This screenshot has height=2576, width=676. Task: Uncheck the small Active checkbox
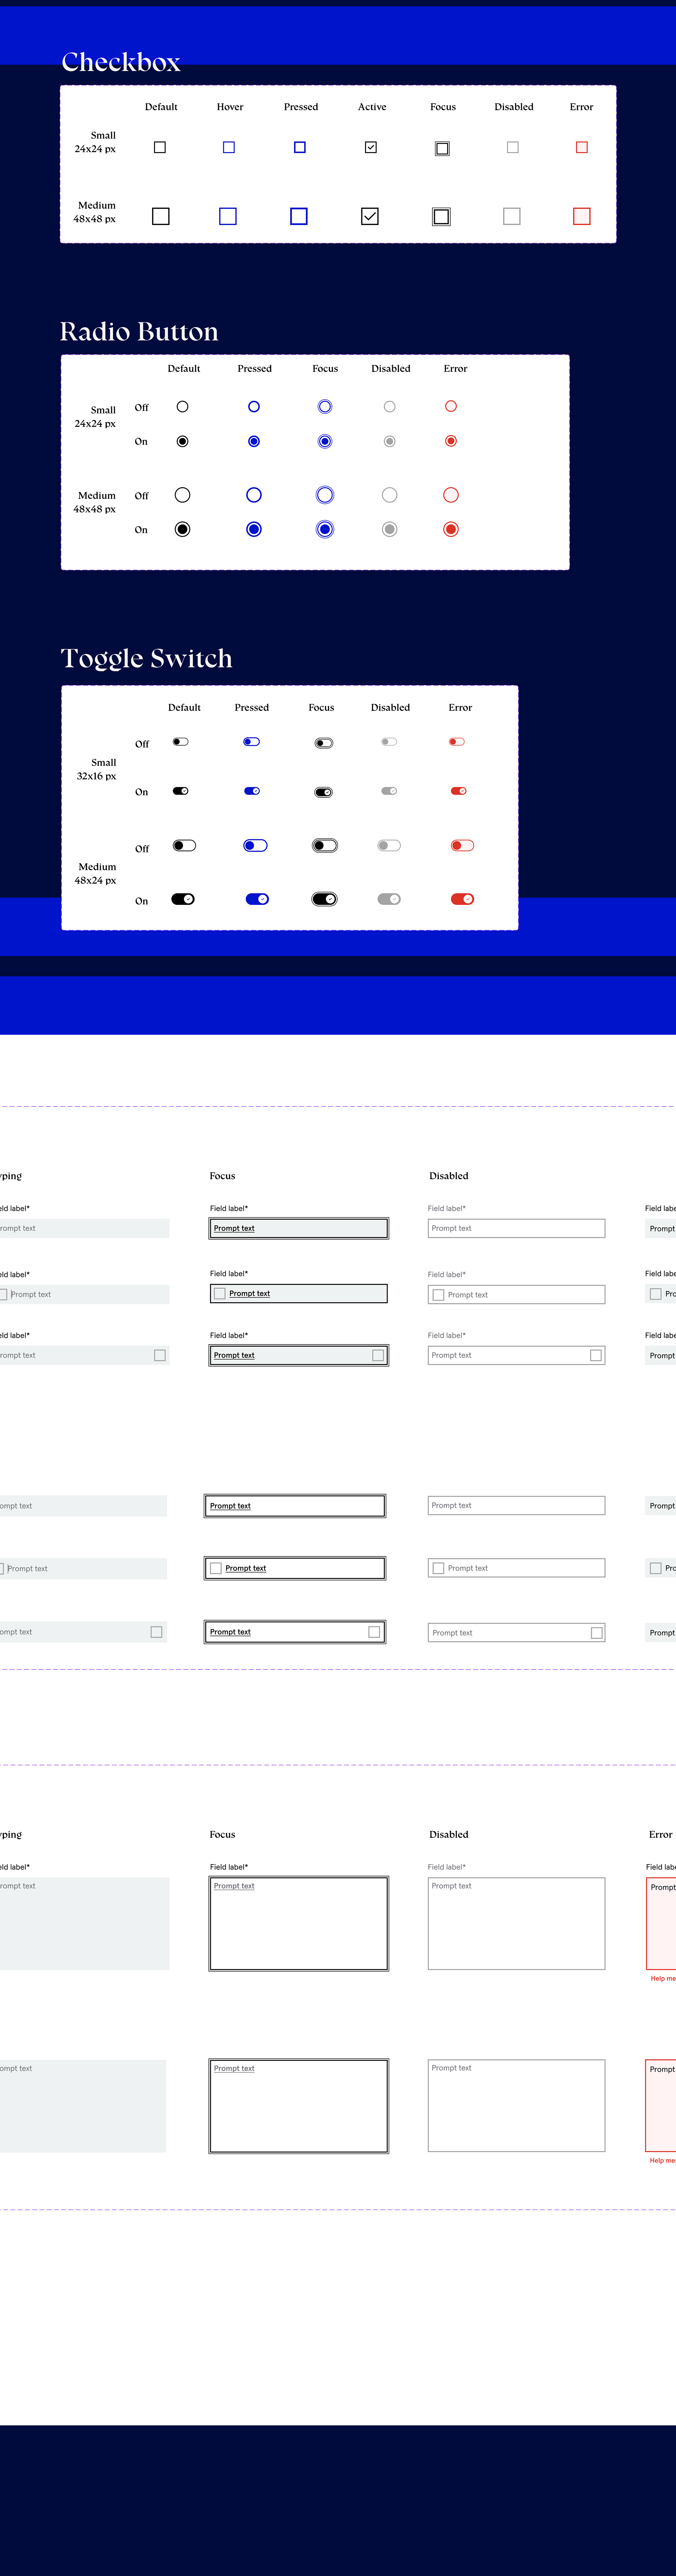click(x=371, y=147)
